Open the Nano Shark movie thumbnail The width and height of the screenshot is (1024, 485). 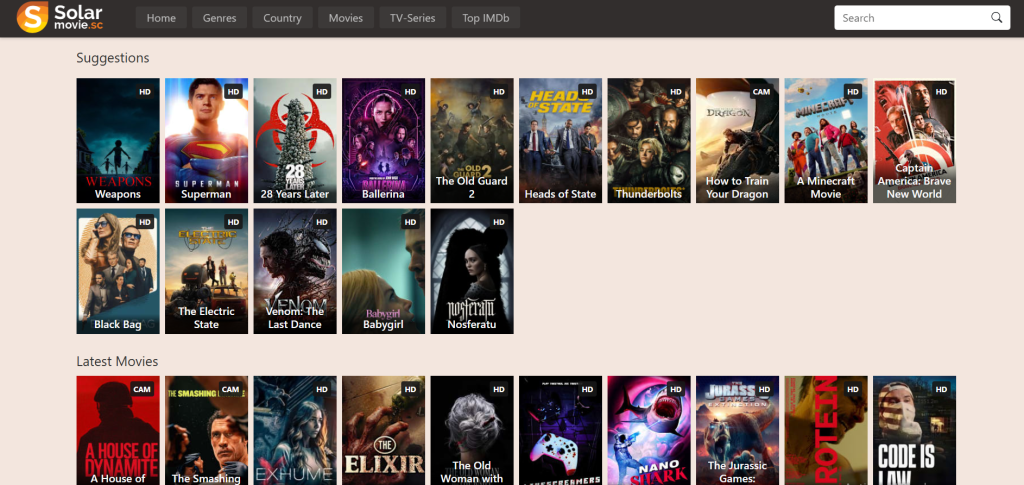click(649, 430)
